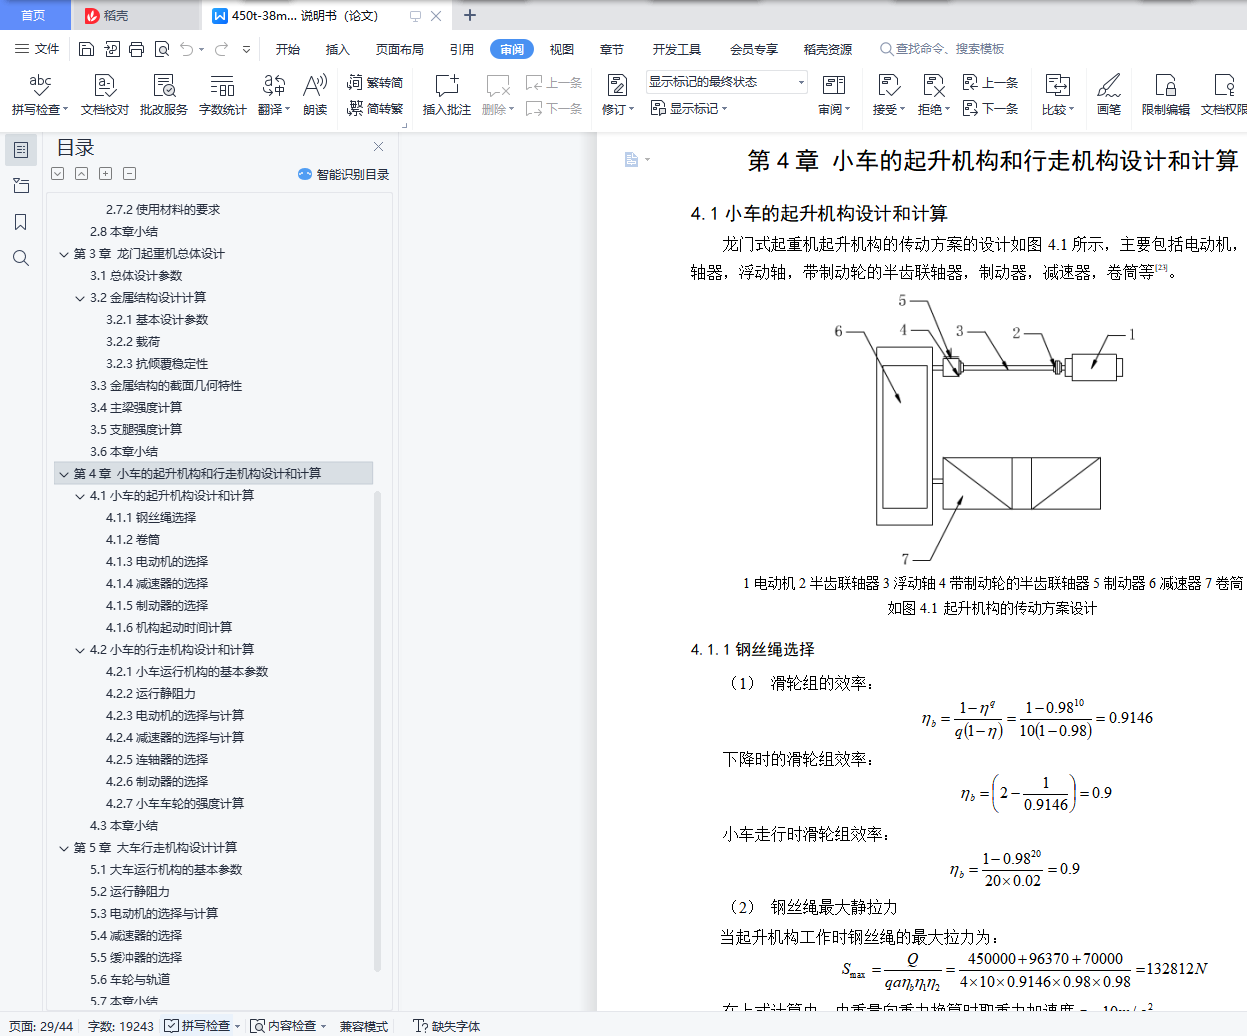Switch to the 首页 window tab
The image size is (1247, 1036).
tap(33, 15)
